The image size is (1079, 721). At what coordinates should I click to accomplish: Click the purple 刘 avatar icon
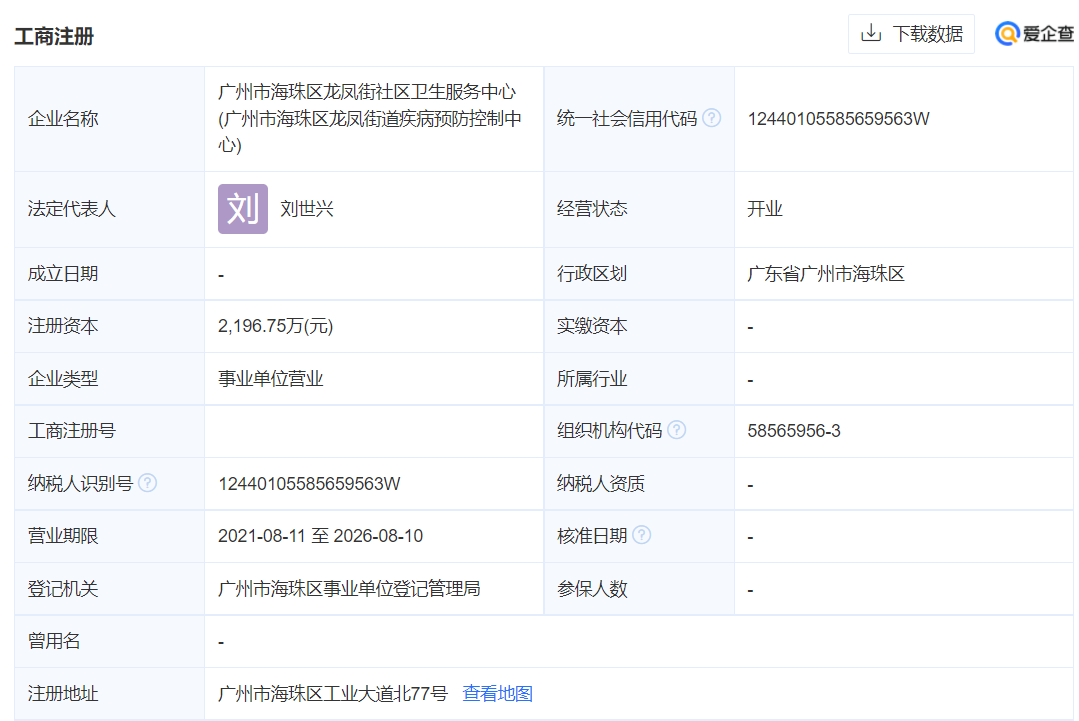tap(243, 209)
